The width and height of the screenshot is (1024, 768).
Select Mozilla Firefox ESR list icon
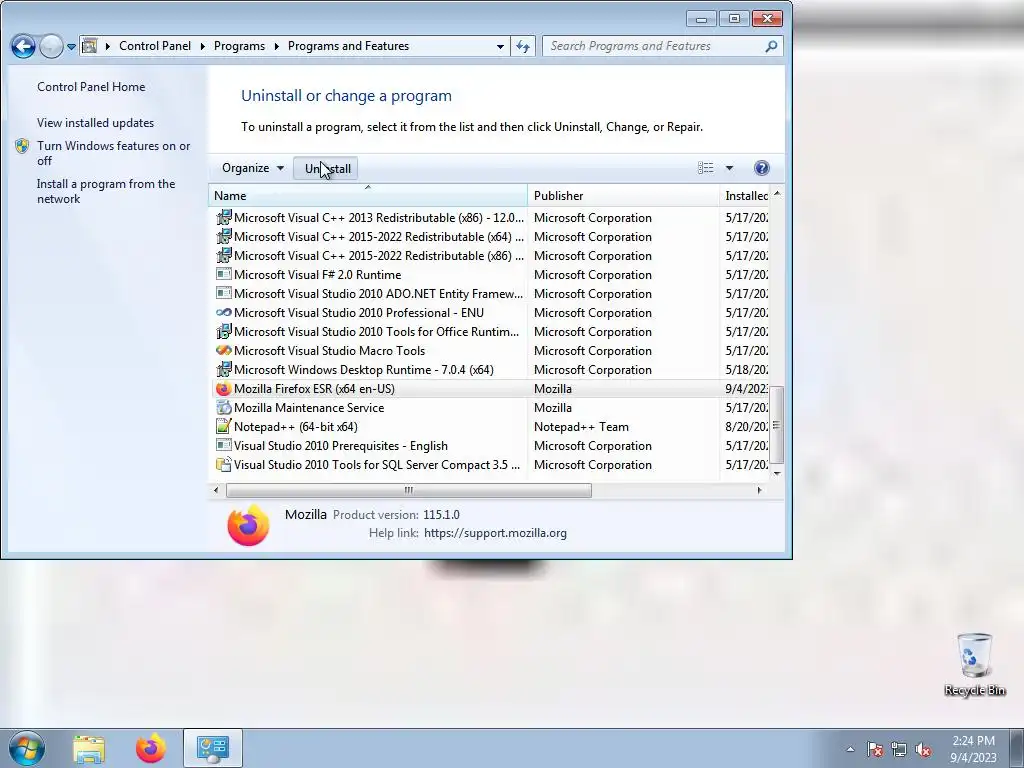tap(223, 389)
